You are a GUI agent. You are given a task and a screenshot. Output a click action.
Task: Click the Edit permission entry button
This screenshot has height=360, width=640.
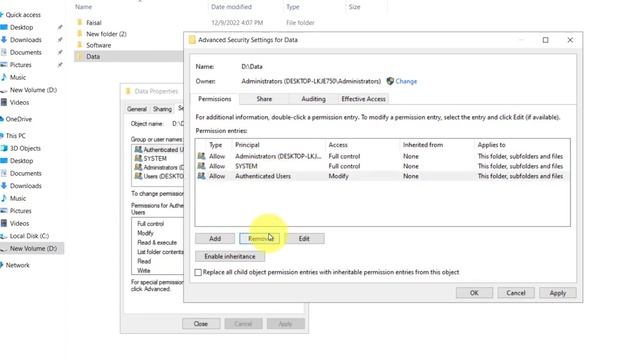(x=304, y=239)
